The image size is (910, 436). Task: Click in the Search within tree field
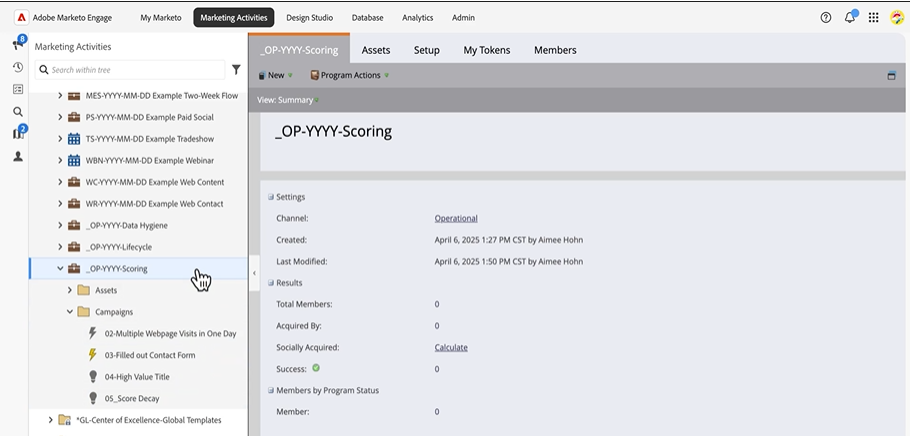pyautogui.click(x=131, y=70)
